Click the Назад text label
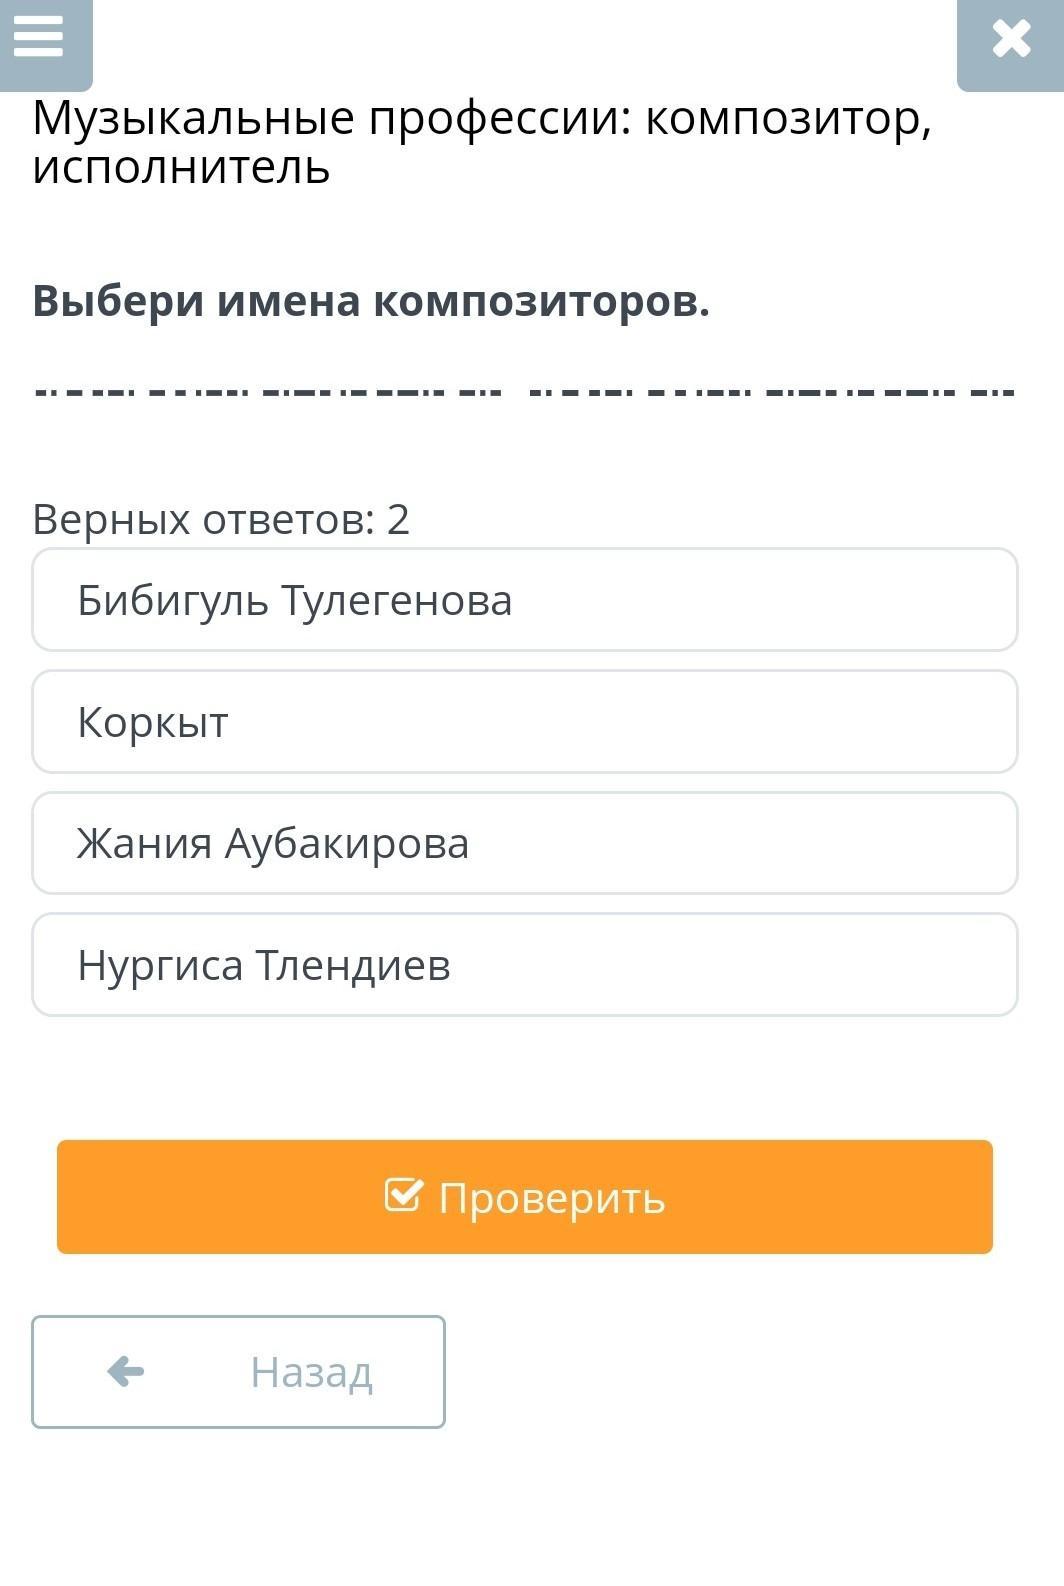This screenshot has height=1586, width=1064. coord(312,1372)
